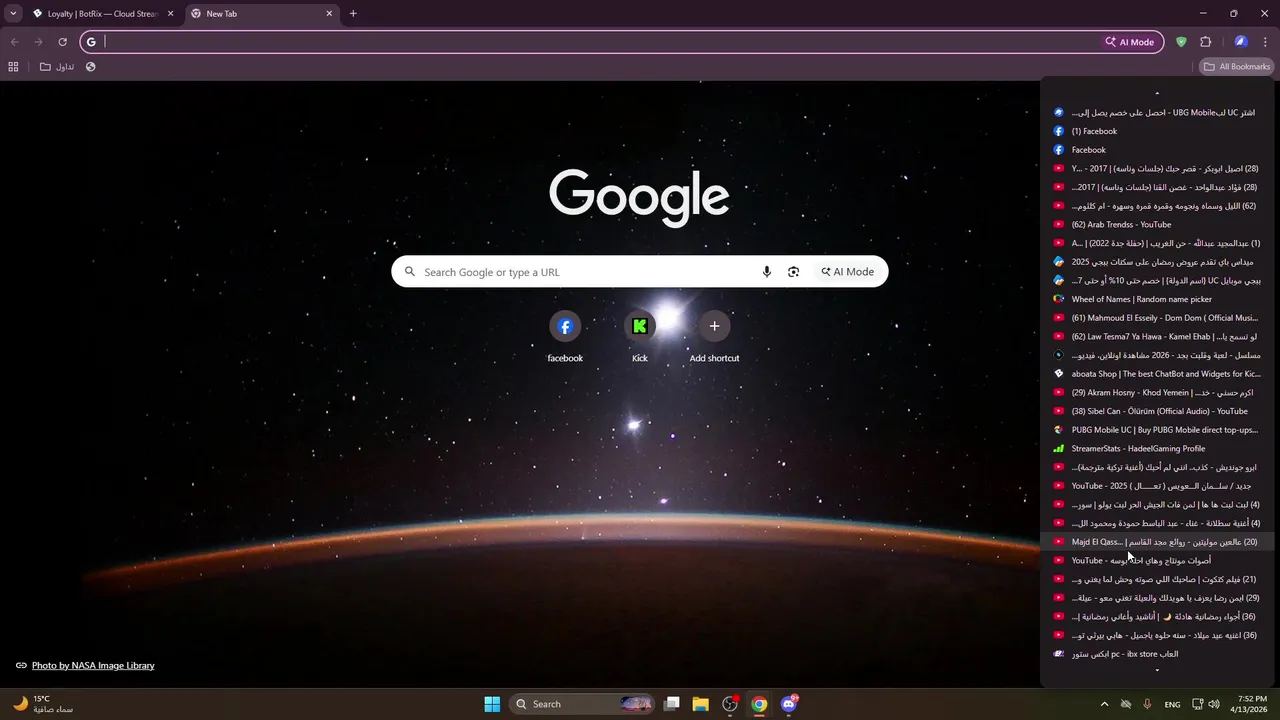Viewport: 1280px width, 720px height.
Task: Open Task View on the taskbar
Action: pos(672,704)
